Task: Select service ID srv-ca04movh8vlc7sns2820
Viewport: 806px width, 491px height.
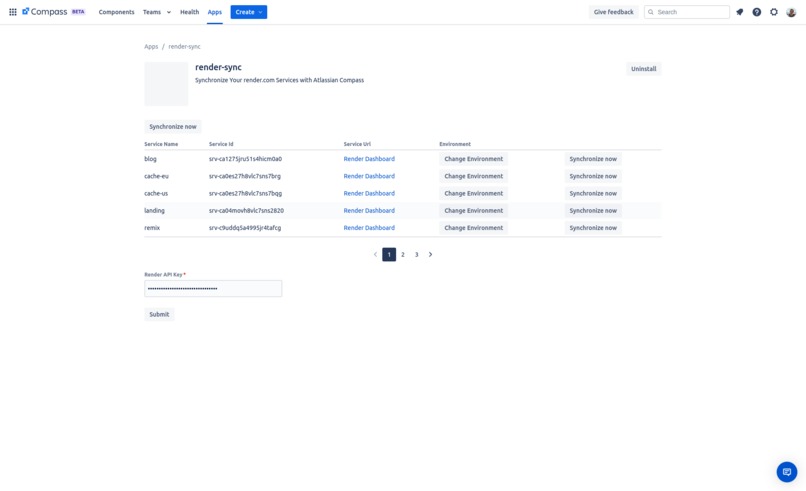Action: point(246,211)
